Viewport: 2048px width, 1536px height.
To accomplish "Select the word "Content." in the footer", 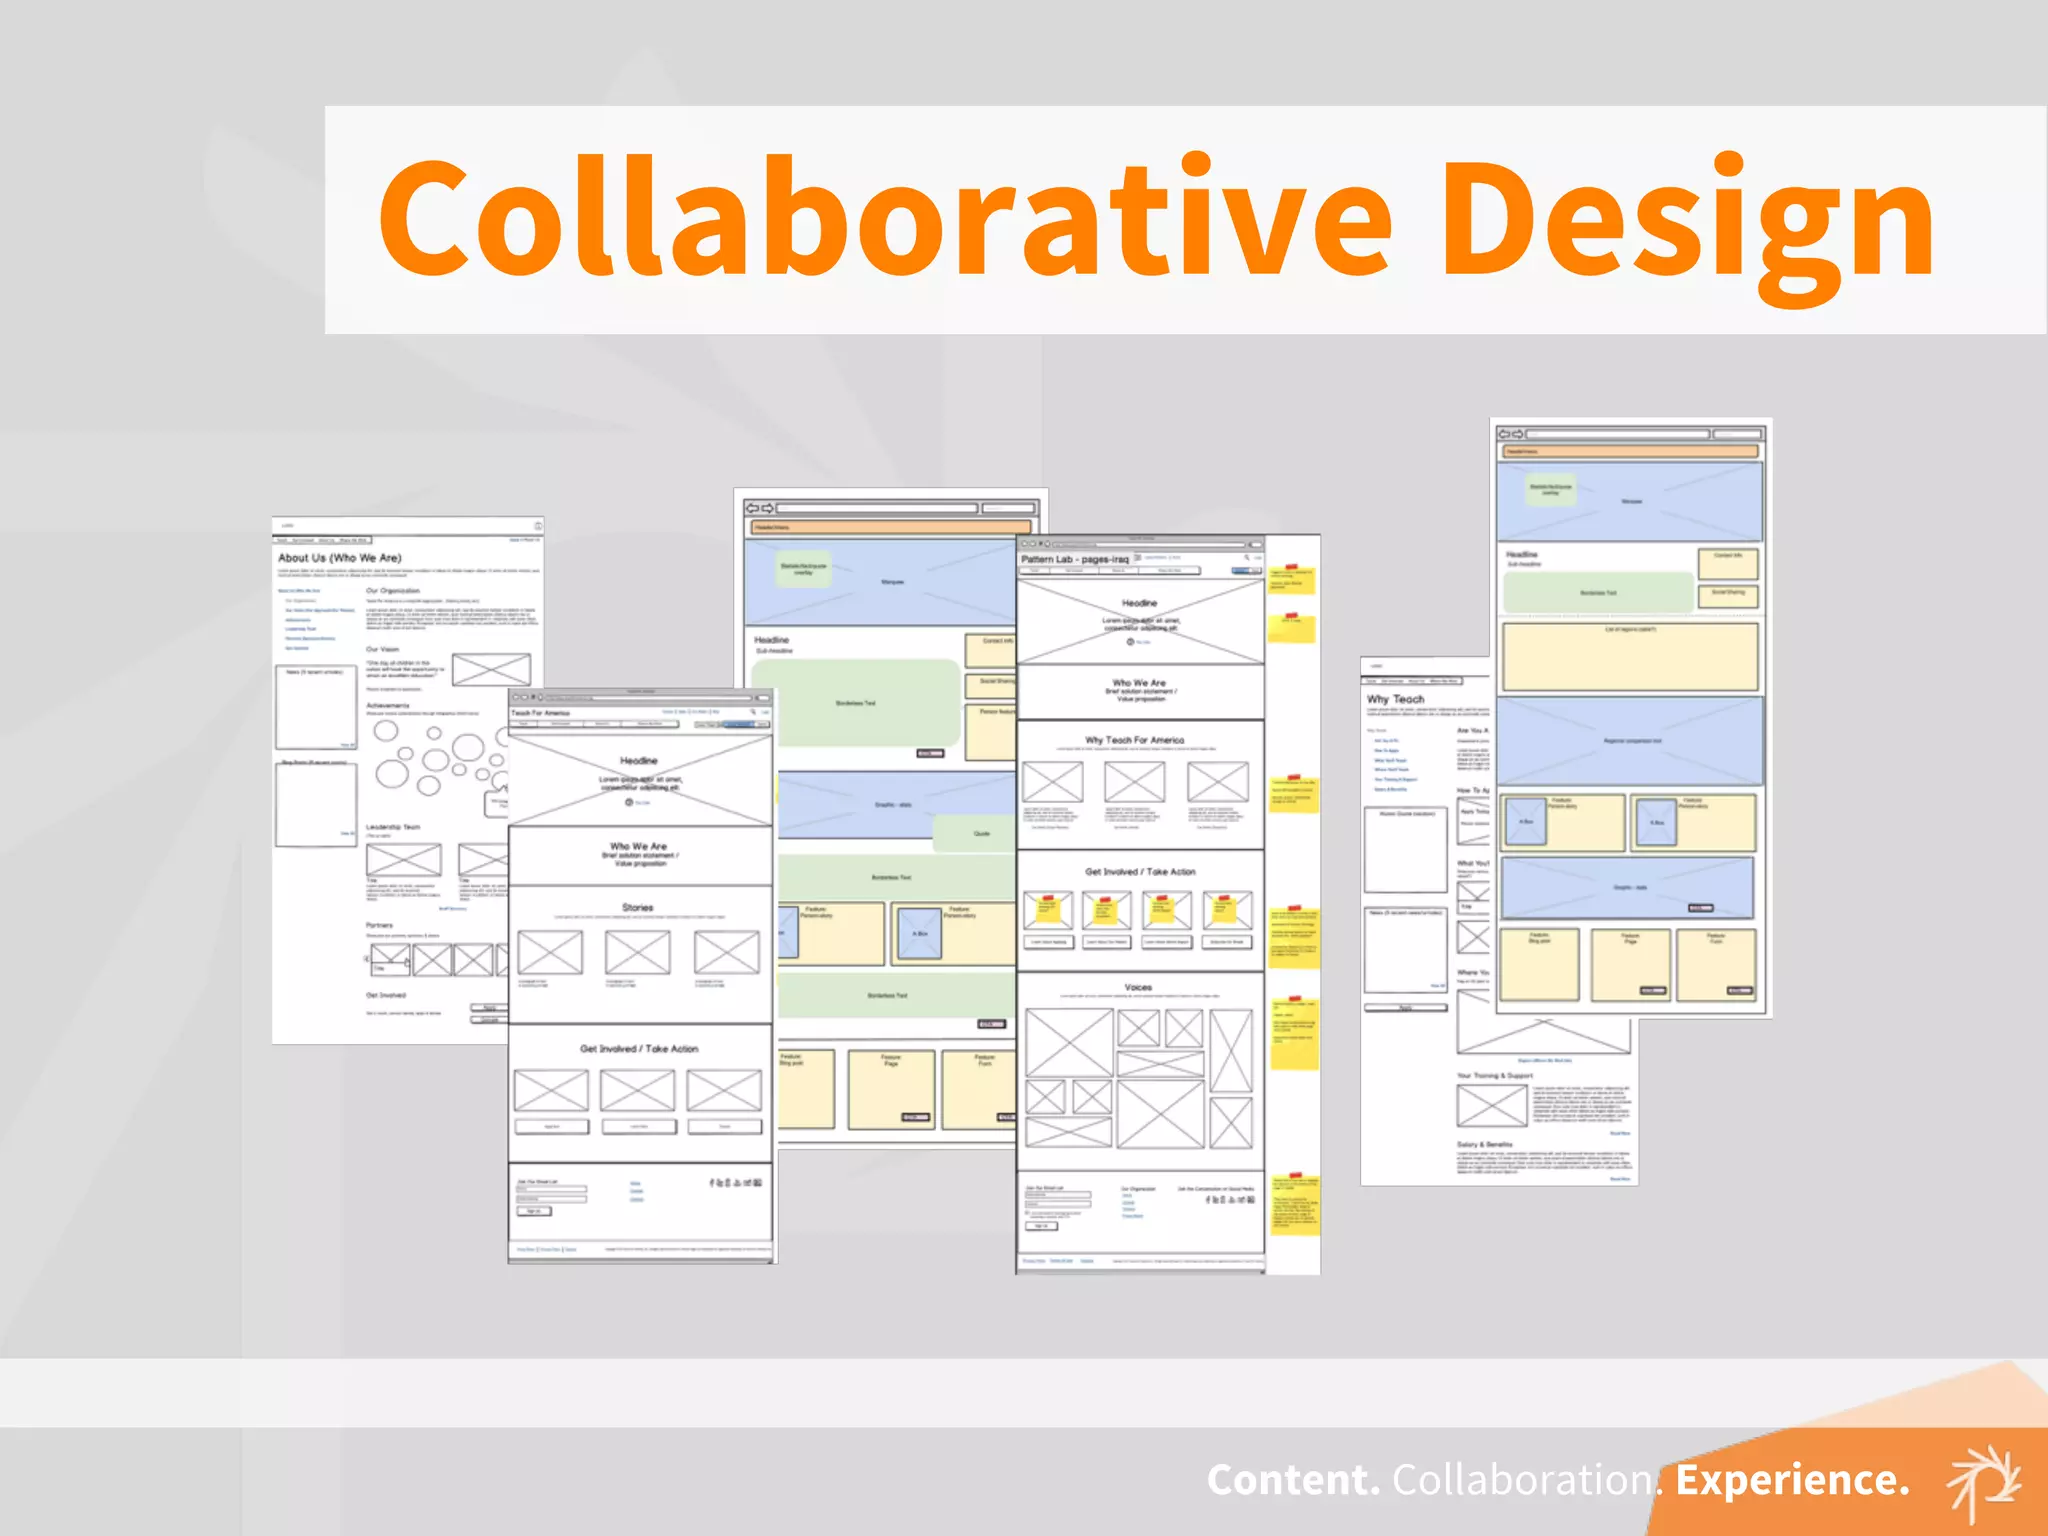I will point(1293,1480).
